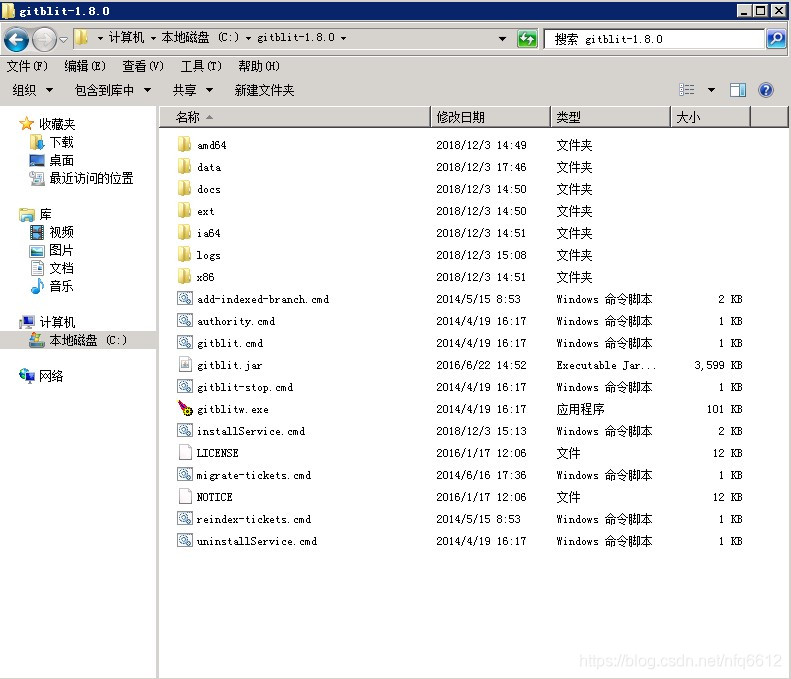
Task: Select 收藏夹 star icon in sidebar
Action: tap(27, 124)
